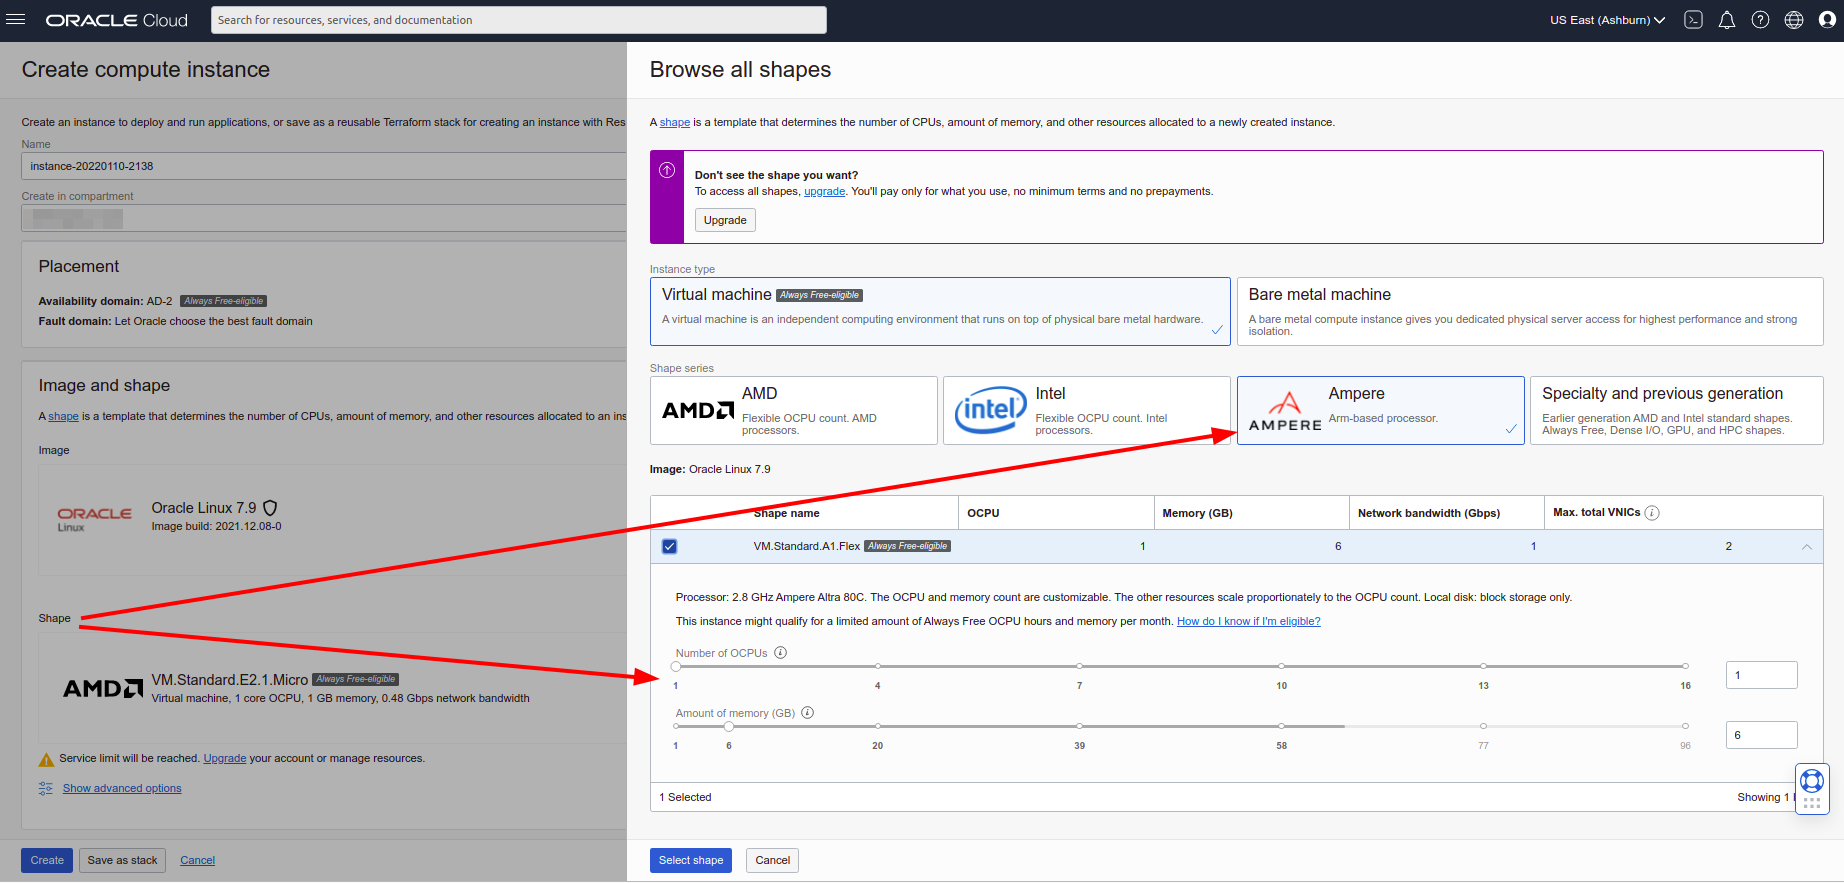
Task: Click the upgrade arrow icon in banner
Action: tap(667, 170)
